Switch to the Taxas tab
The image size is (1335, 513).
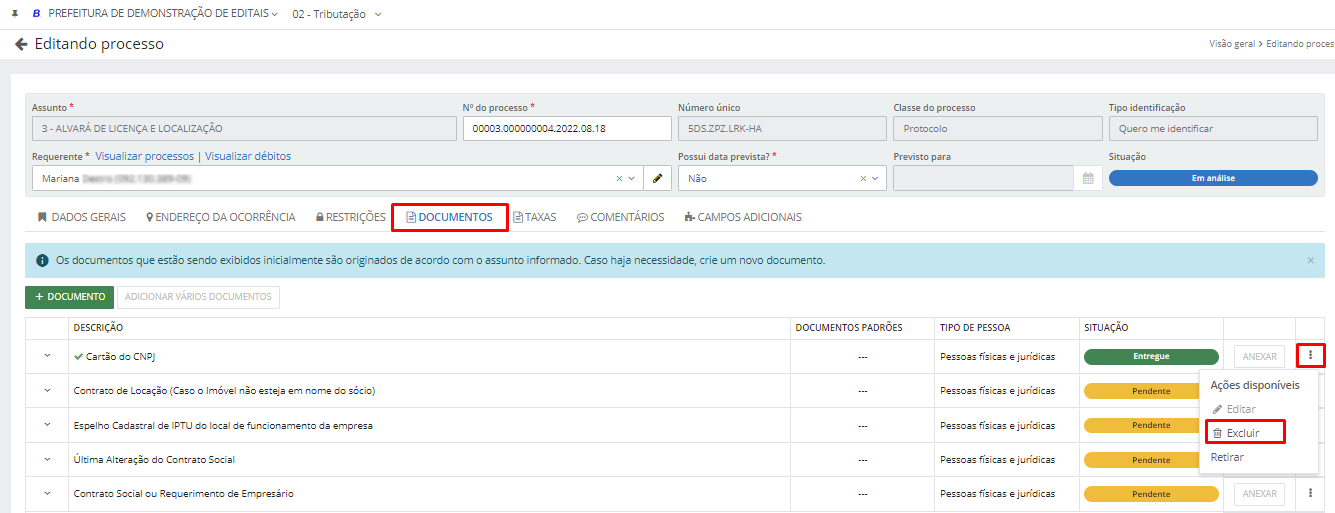[x=535, y=217]
